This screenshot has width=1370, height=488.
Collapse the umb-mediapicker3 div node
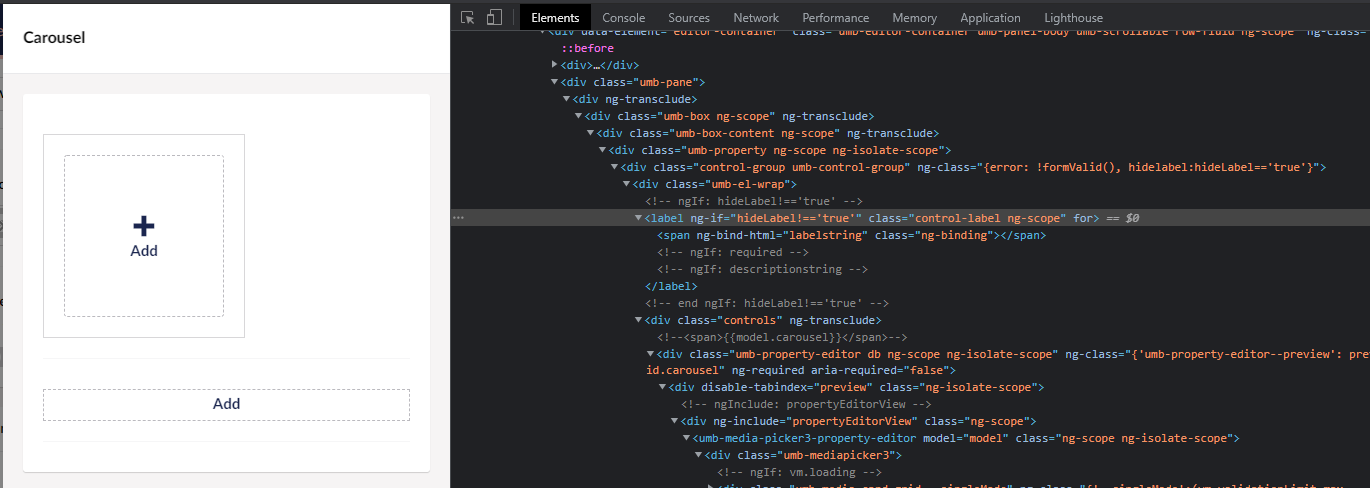pyautogui.click(x=699, y=455)
